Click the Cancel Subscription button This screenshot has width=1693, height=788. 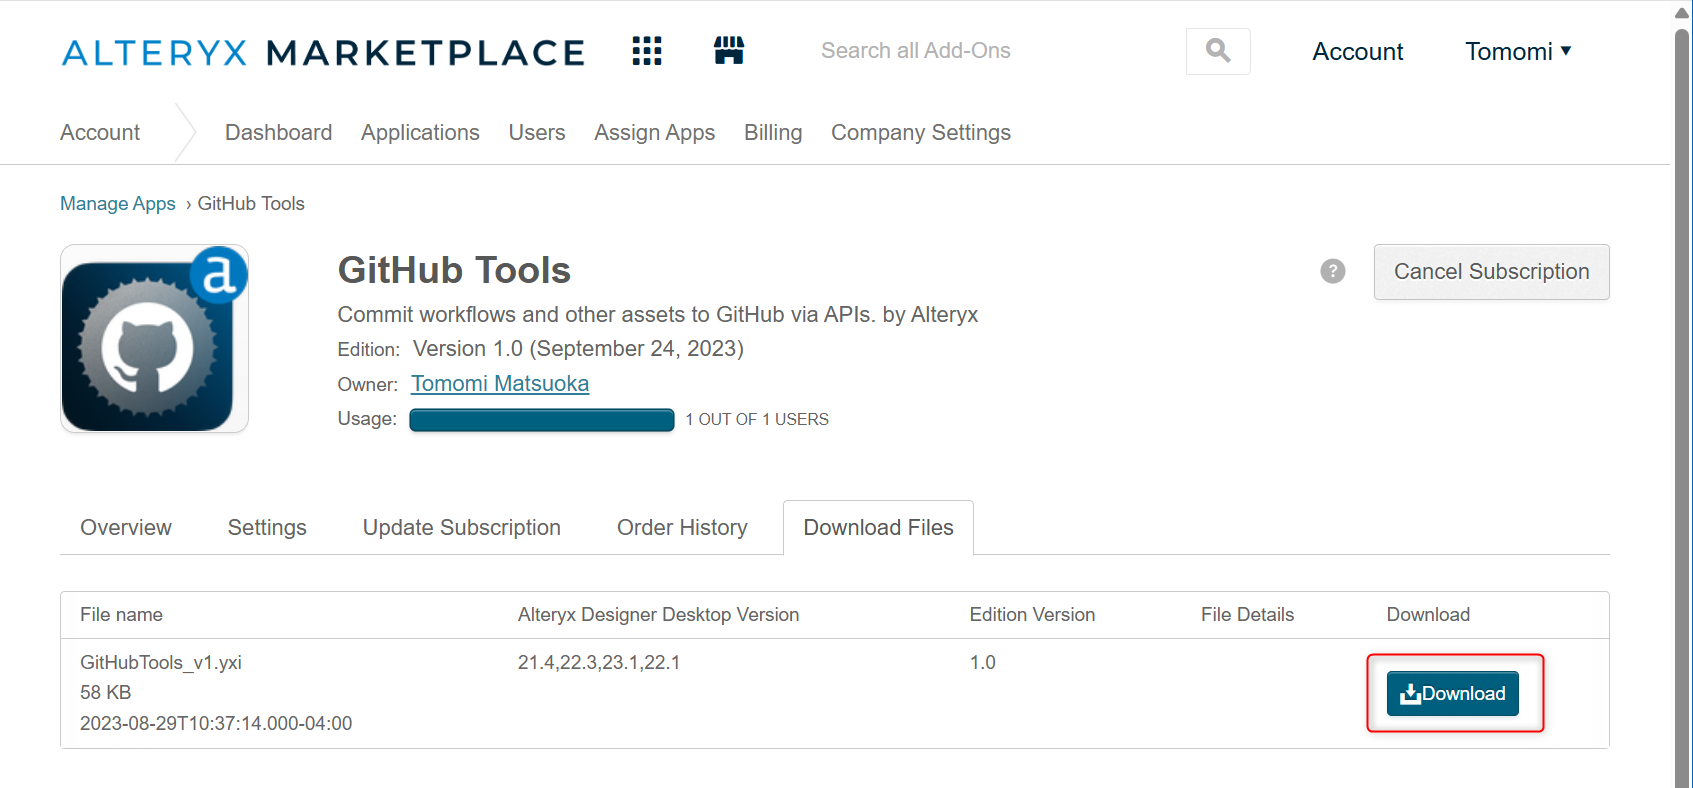pos(1490,272)
